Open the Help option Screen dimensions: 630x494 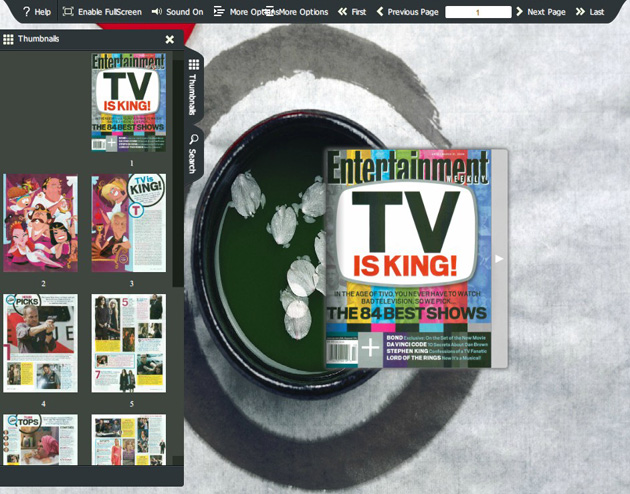[x=37, y=12]
